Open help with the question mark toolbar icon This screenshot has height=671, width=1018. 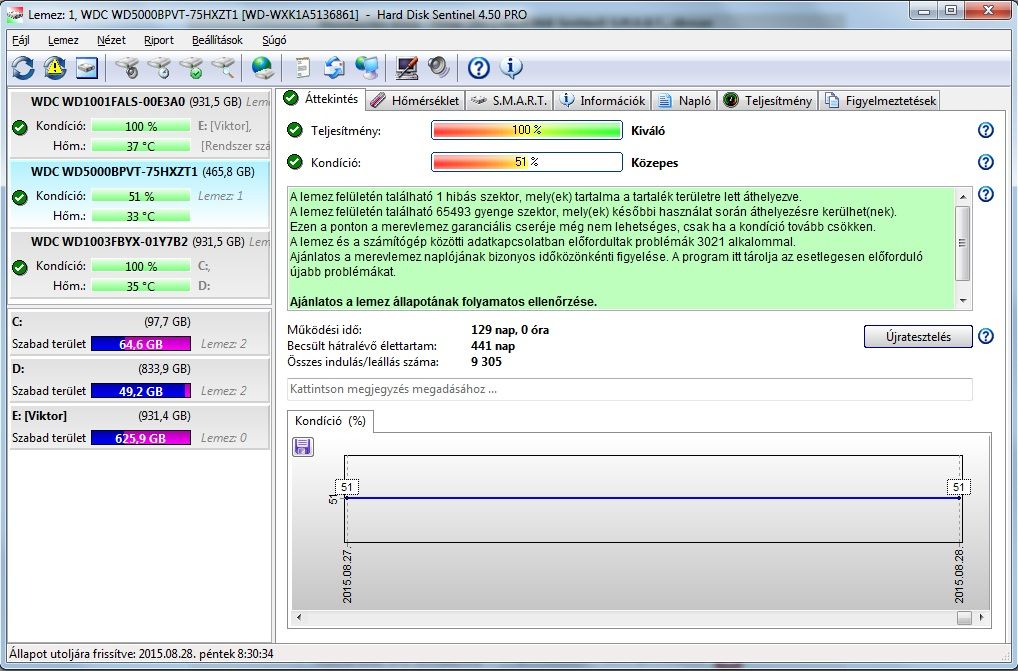478,67
